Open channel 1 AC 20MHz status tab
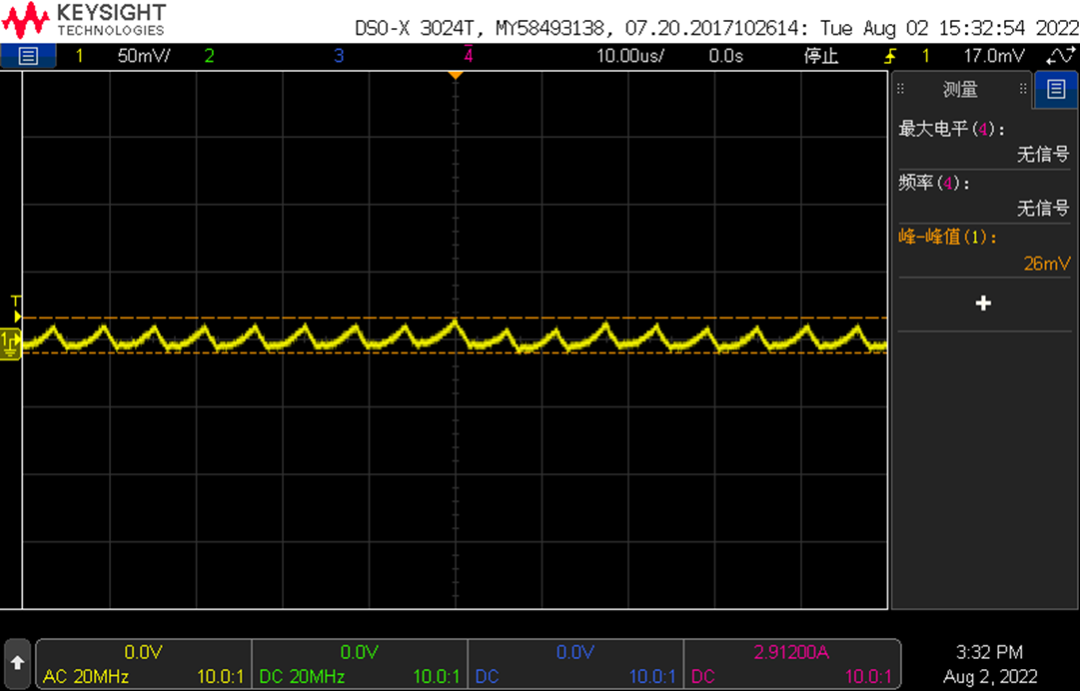 point(143,663)
